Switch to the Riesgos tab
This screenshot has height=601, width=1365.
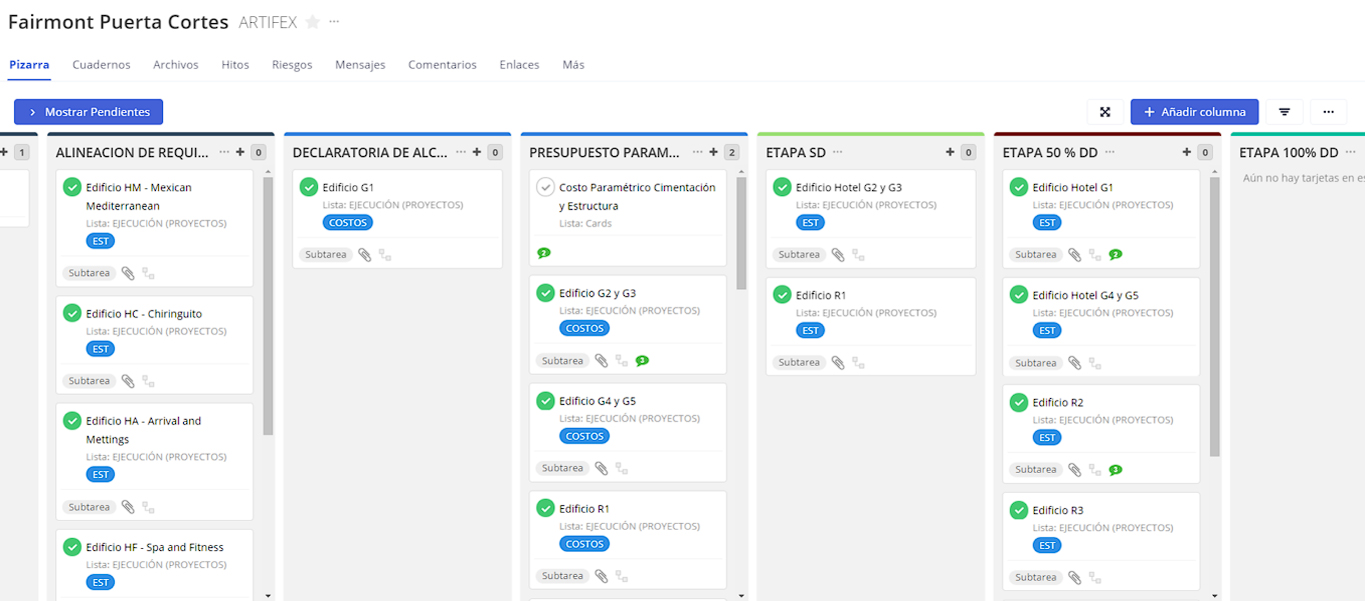[292, 65]
